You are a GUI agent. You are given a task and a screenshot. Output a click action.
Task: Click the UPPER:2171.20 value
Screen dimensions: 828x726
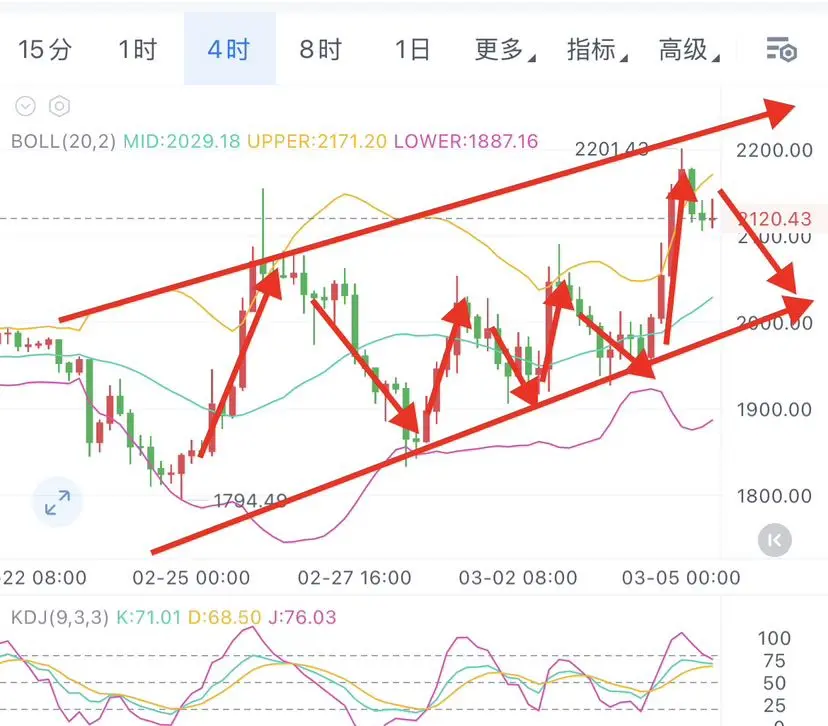317,142
